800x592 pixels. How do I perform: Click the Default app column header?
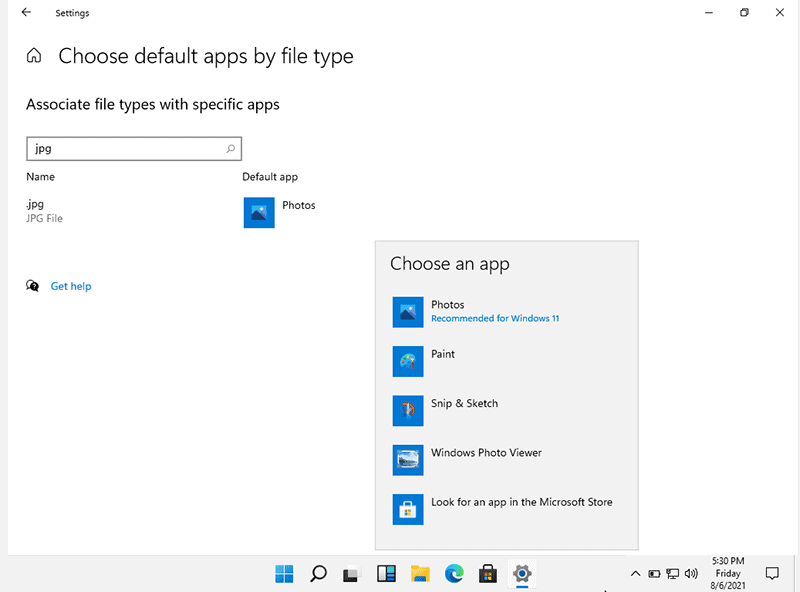[270, 177]
